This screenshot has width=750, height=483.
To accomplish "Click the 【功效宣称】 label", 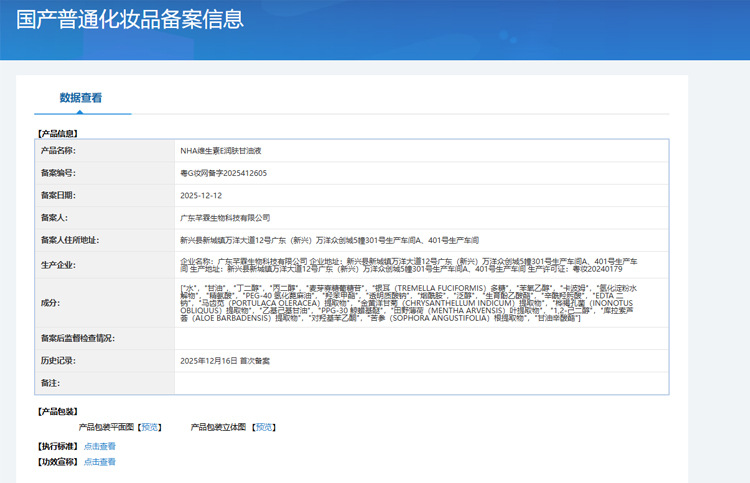I will coord(57,461).
